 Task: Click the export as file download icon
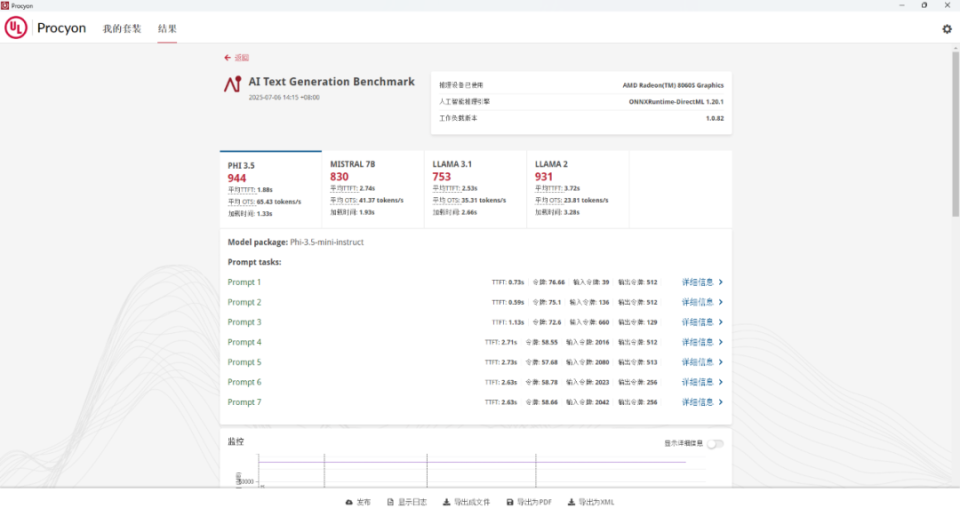coord(446,502)
